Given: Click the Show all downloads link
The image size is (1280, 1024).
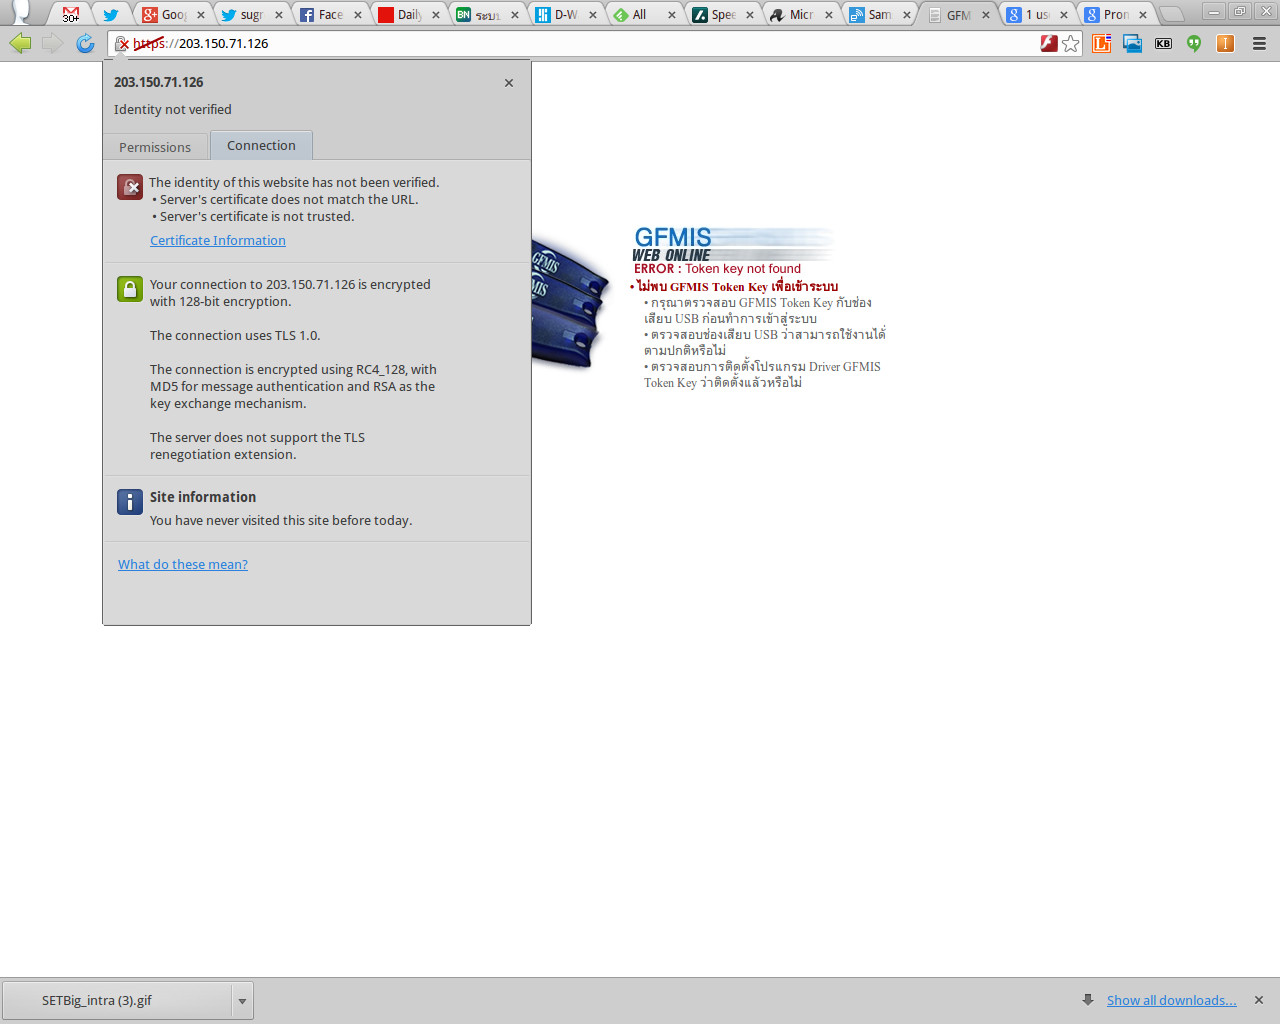Looking at the screenshot, I should 1172,1000.
